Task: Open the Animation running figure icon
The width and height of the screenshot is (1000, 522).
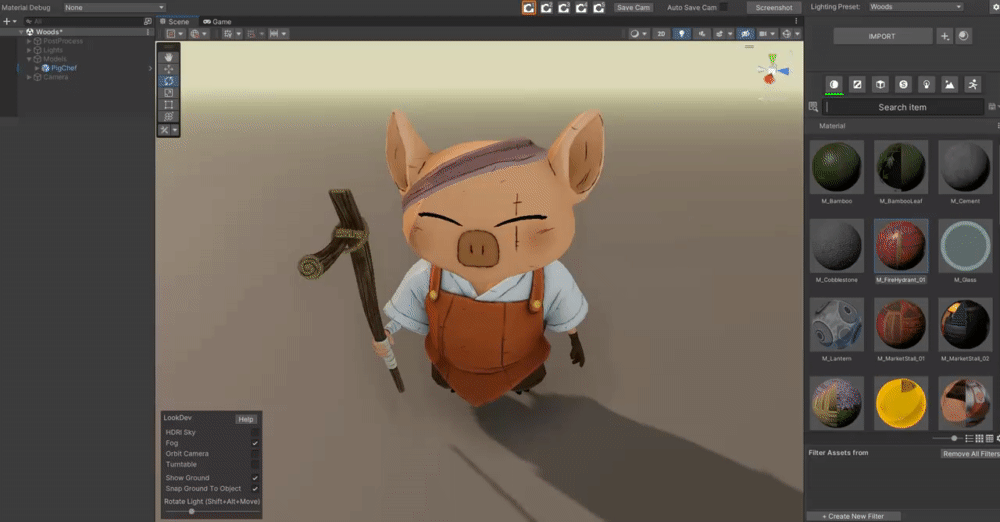Action: tap(973, 84)
